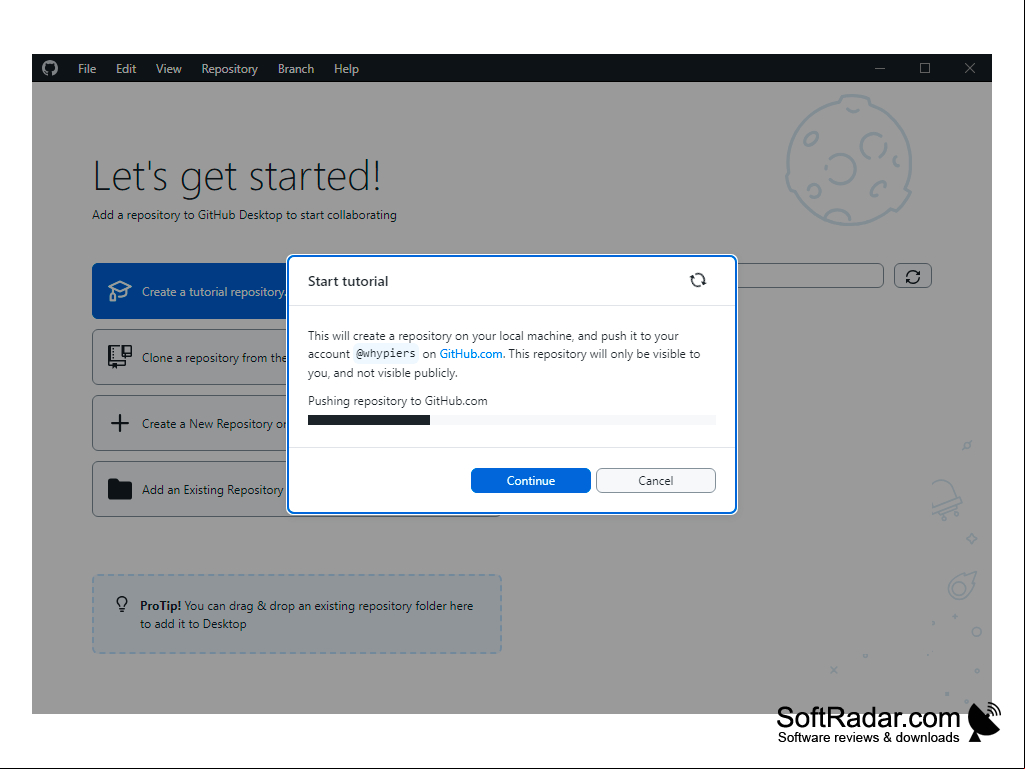This screenshot has width=1025, height=769.
Task: Click the plus icon for new repository
Action: [120, 423]
